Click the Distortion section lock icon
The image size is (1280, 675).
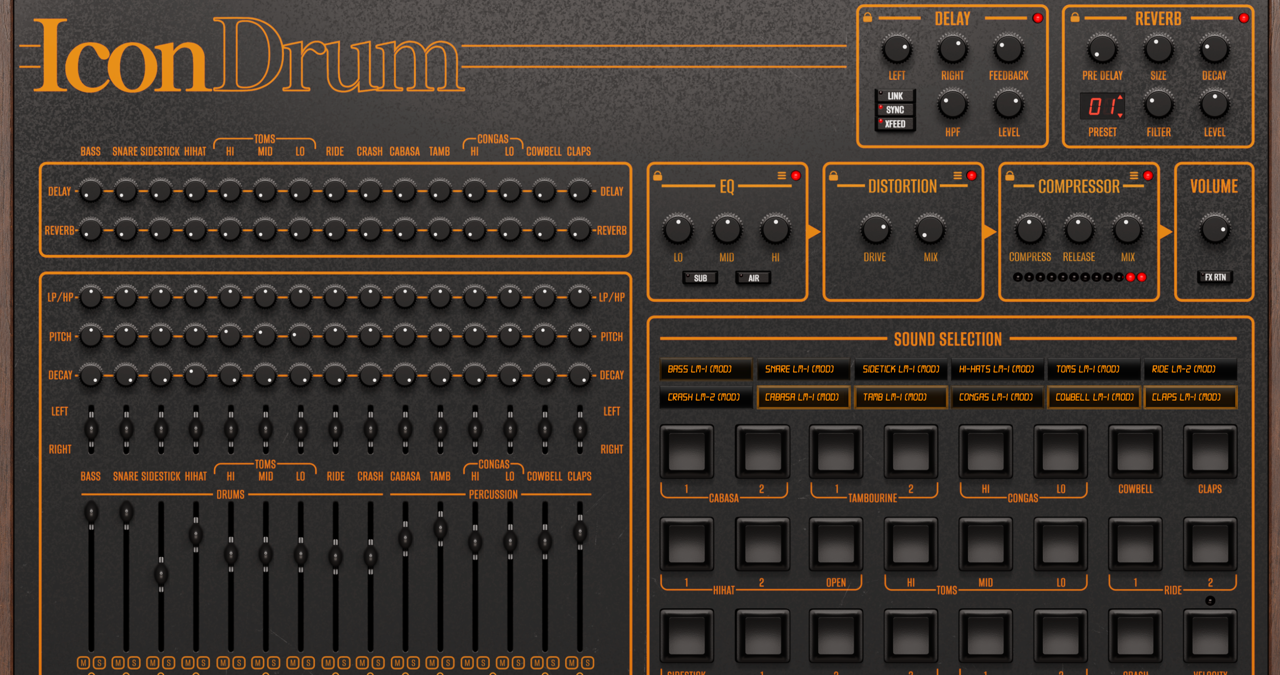point(833,176)
